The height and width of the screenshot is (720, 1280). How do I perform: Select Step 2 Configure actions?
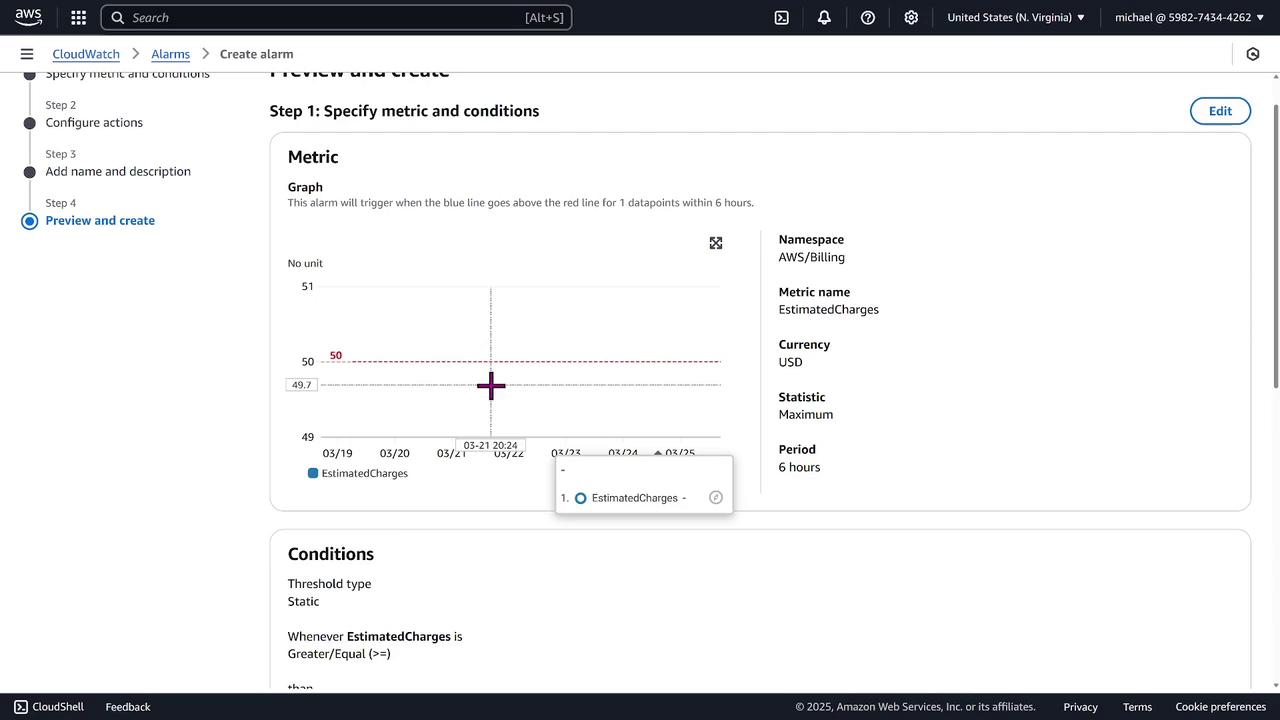94,123
